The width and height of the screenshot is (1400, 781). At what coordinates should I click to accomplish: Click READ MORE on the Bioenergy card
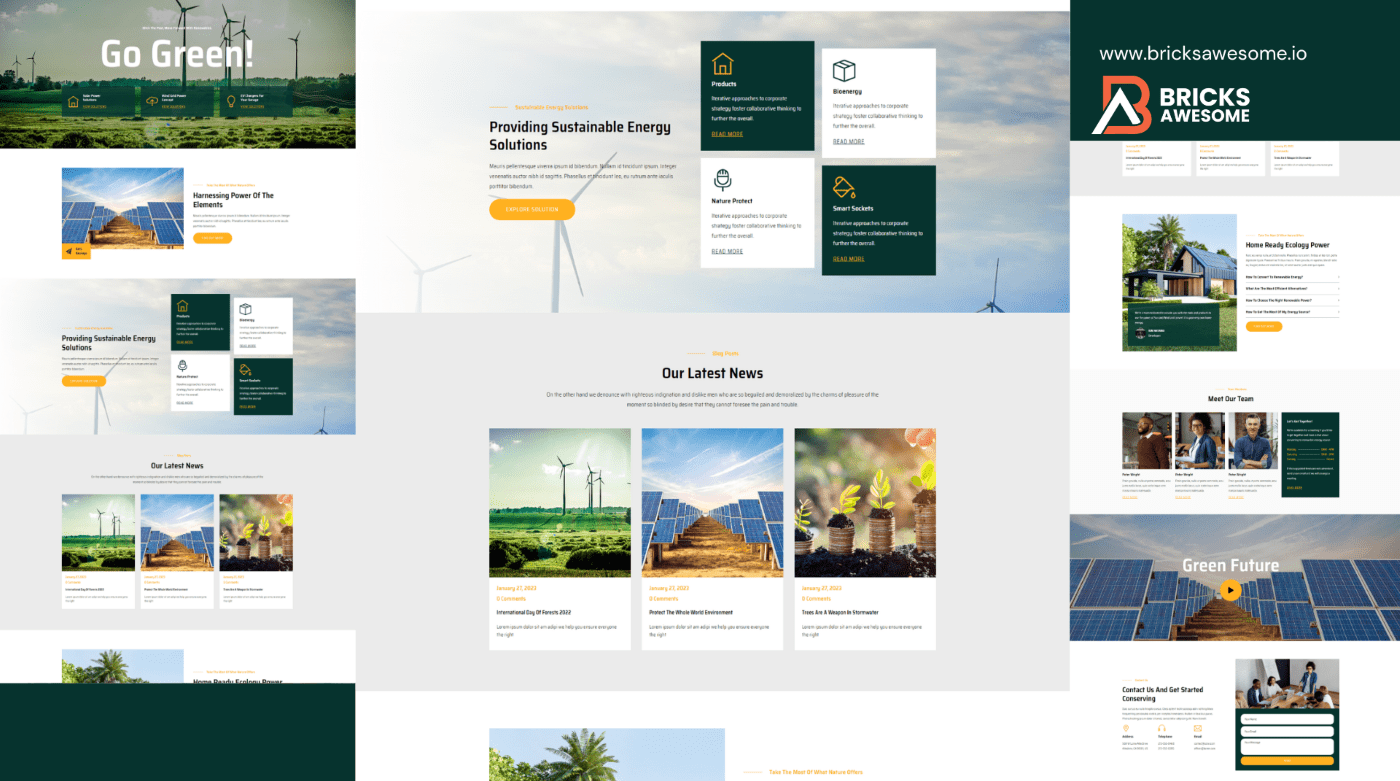click(x=849, y=141)
